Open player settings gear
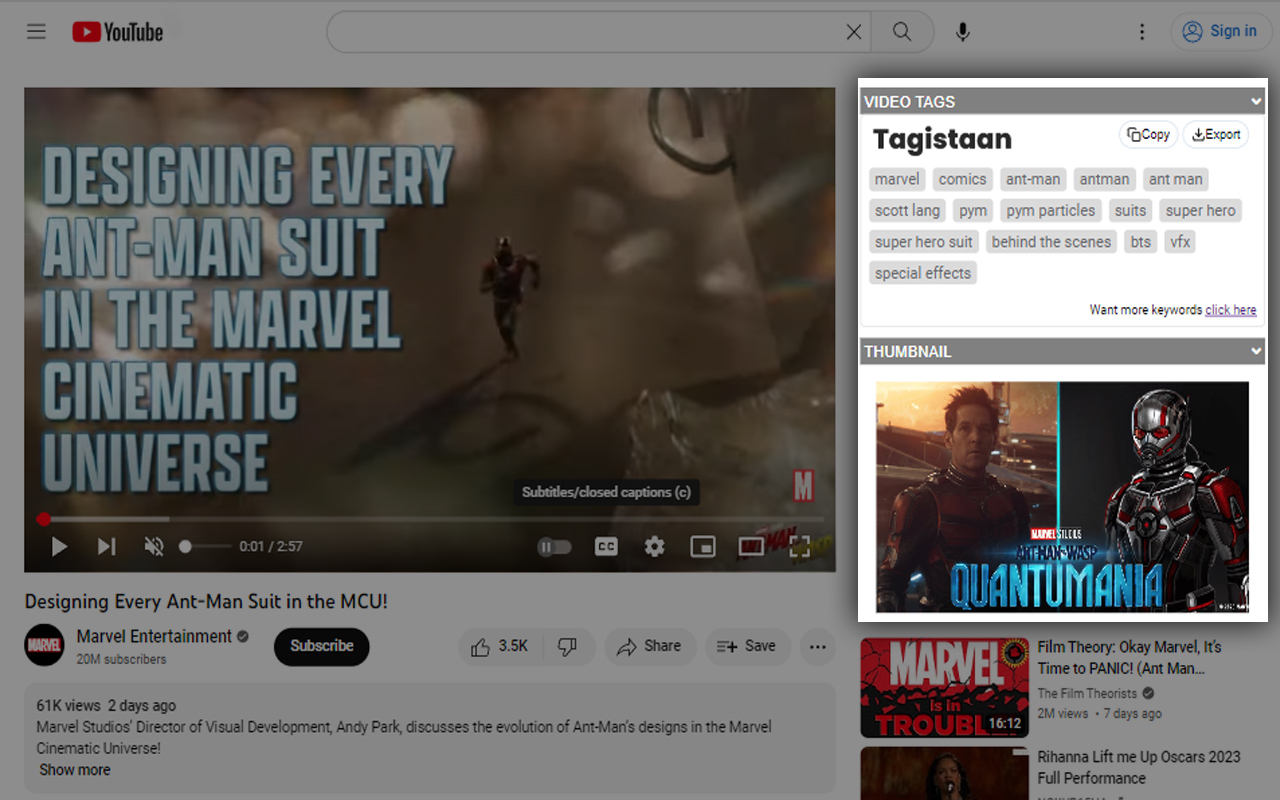The width and height of the screenshot is (1280, 800). [x=654, y=546]
